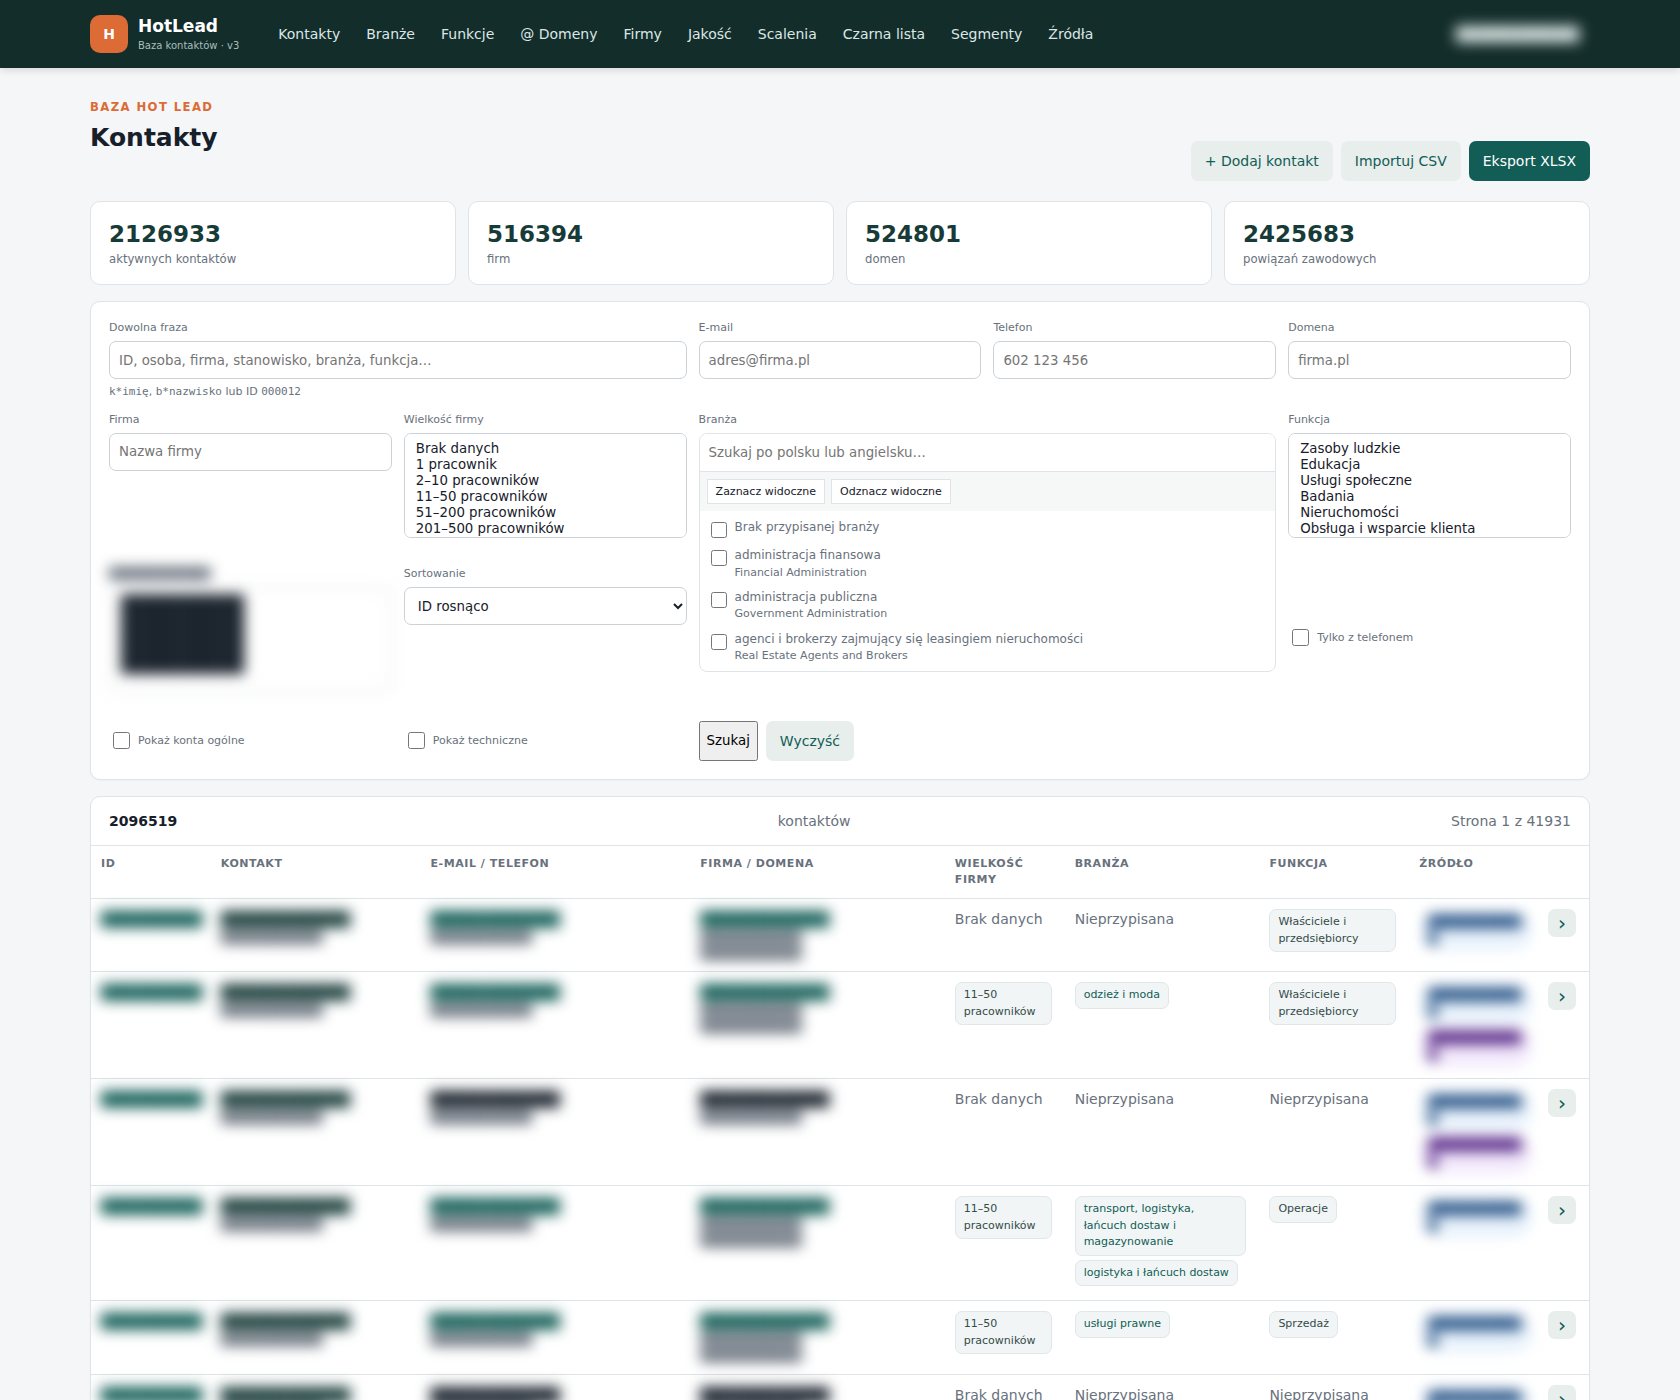Open row arrow for usługi prawne contact
The image size is (1680, 1400).
pos(1562,1325)
